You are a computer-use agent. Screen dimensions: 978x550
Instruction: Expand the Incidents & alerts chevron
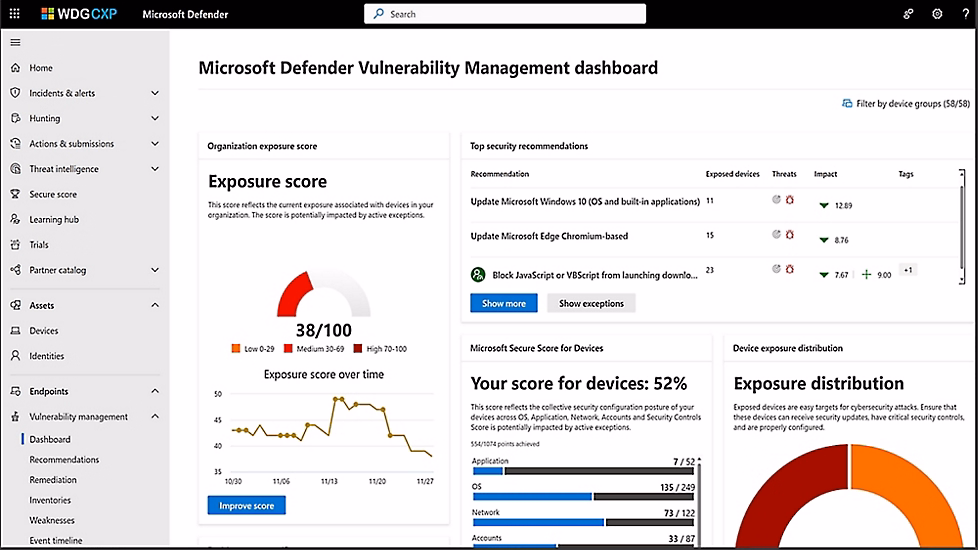click(x=155, y=93)
